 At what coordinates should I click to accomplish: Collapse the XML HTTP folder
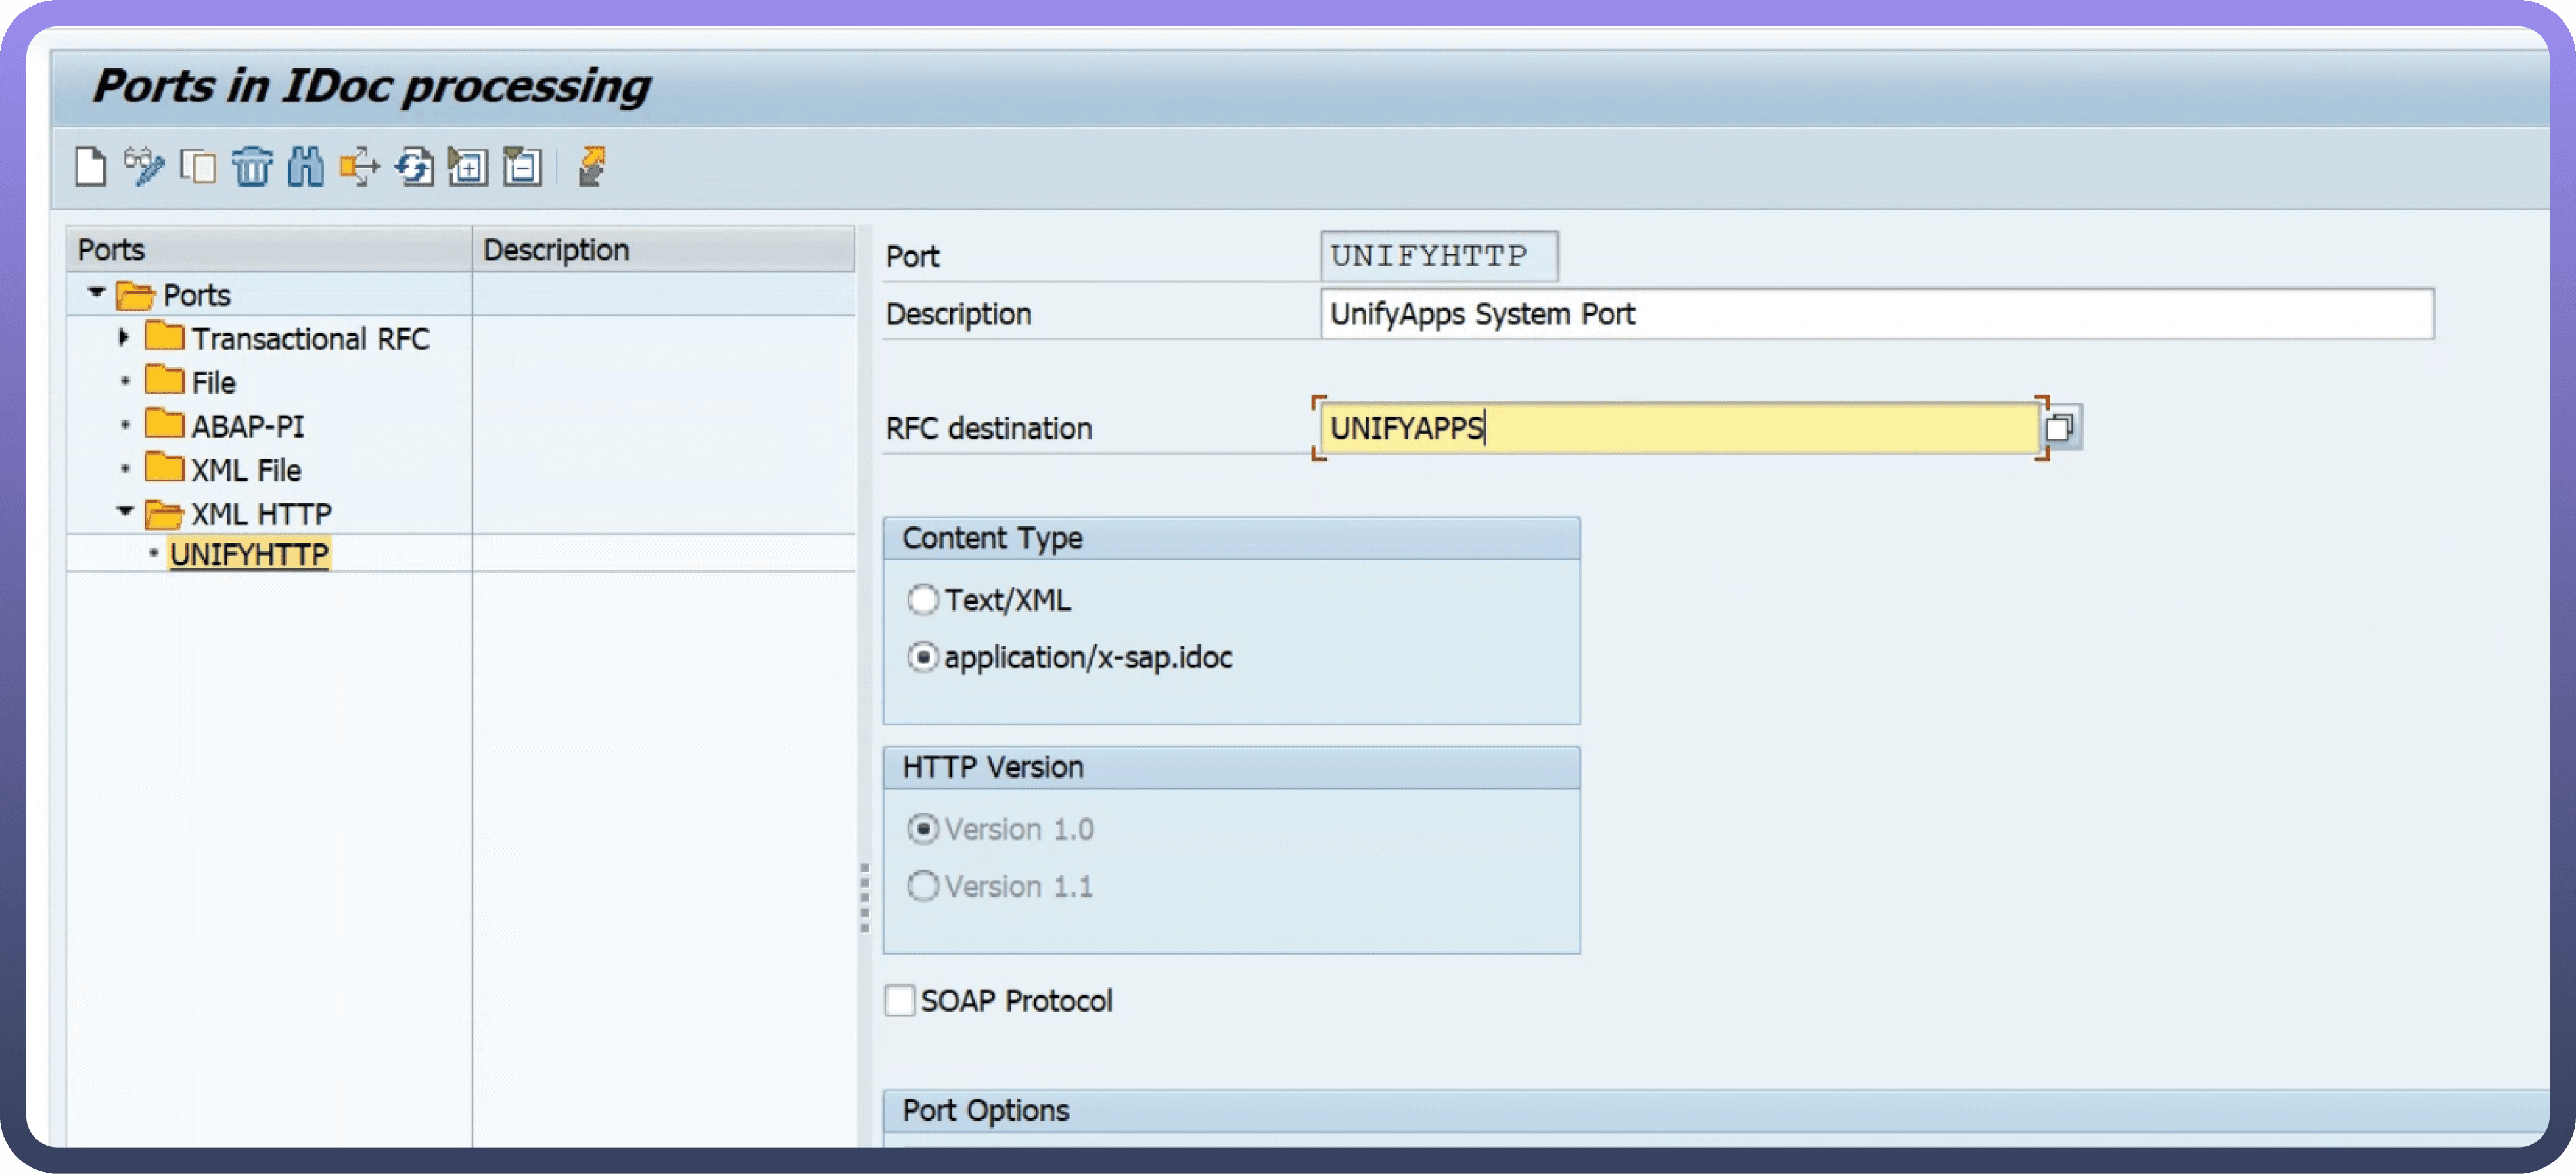point(125,512)
